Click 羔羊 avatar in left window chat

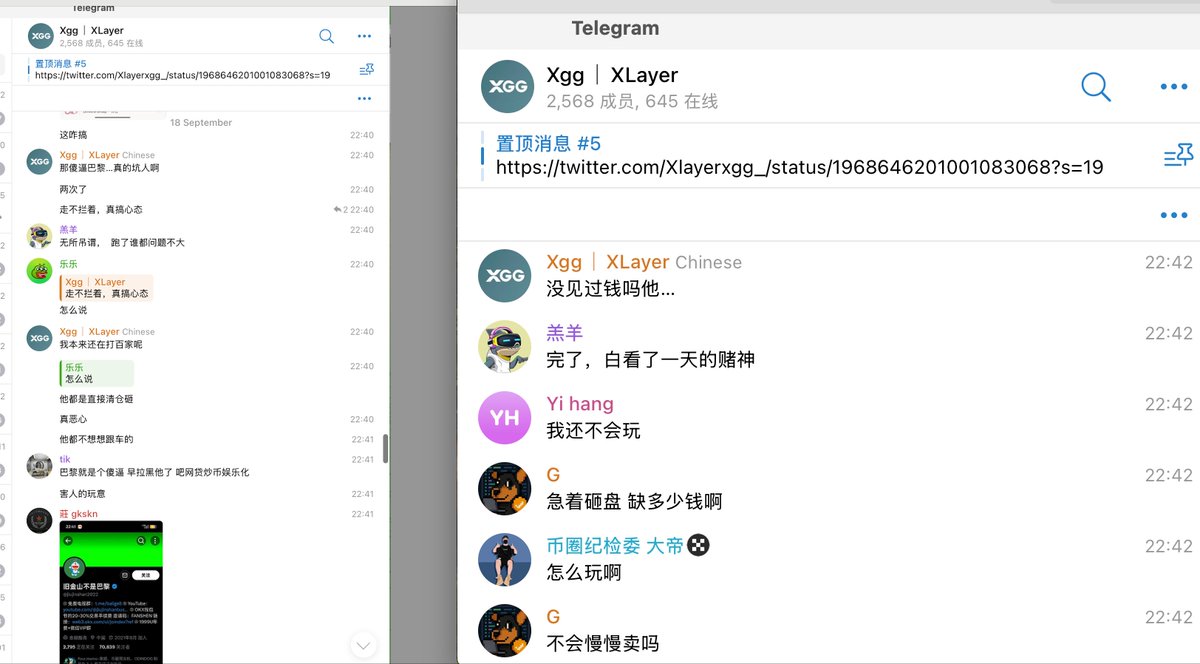tap(39, 236)
